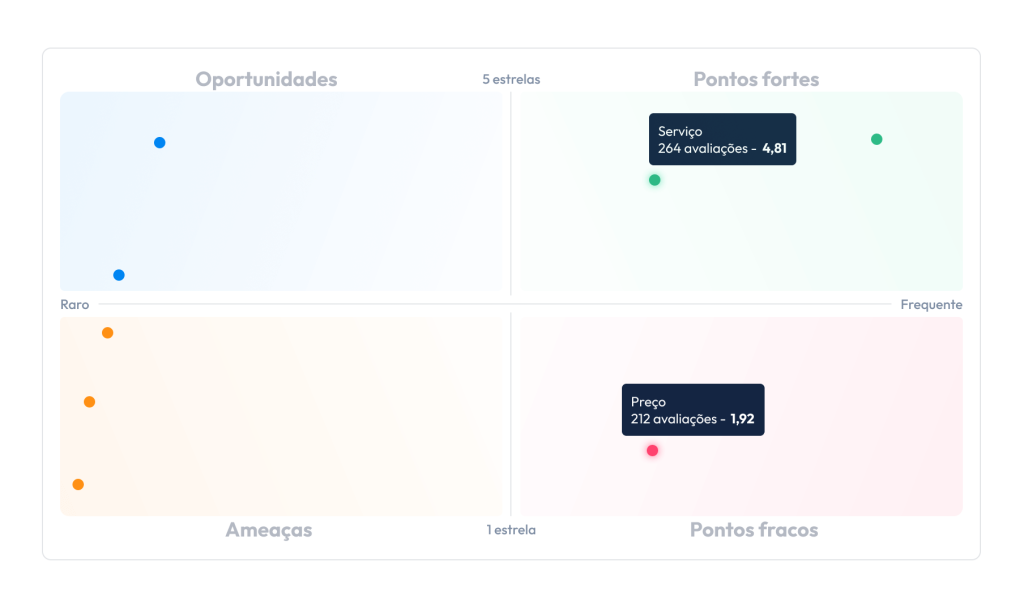The image size is (1024, 609).
Task: Click the 1 estrela axis label
Action: (x=511, y=530)
